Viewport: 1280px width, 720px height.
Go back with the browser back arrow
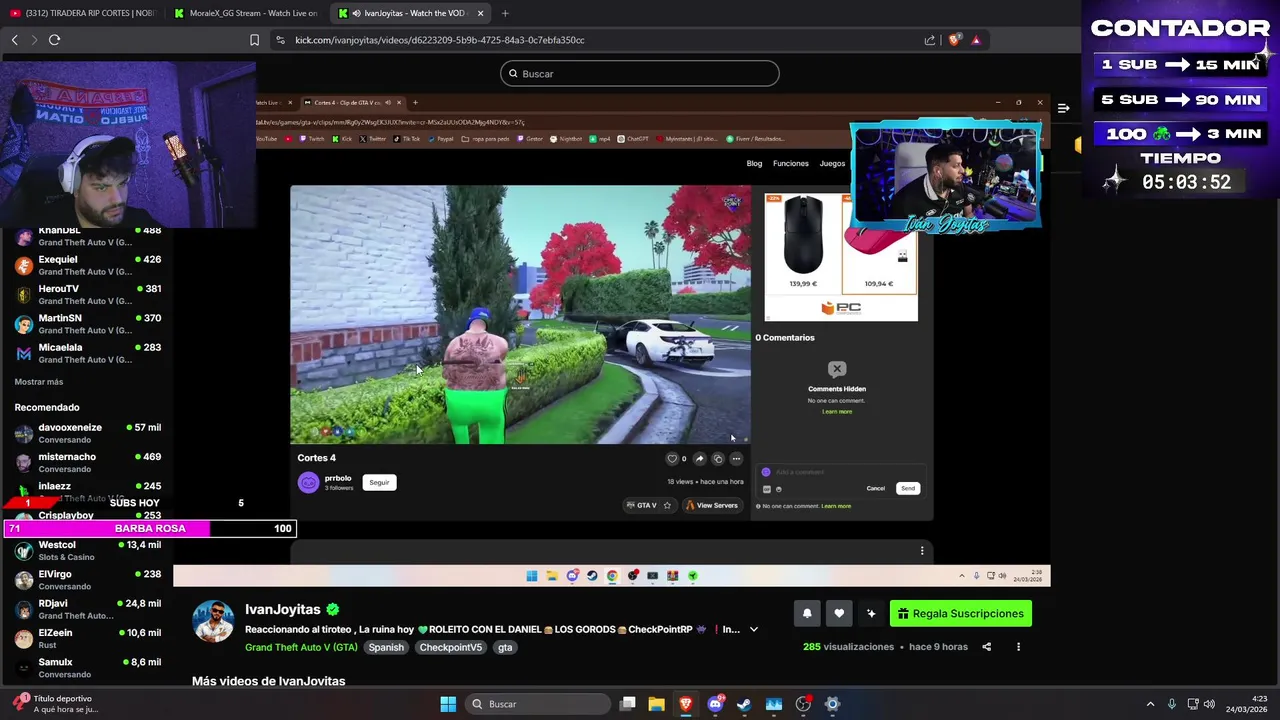15,40
